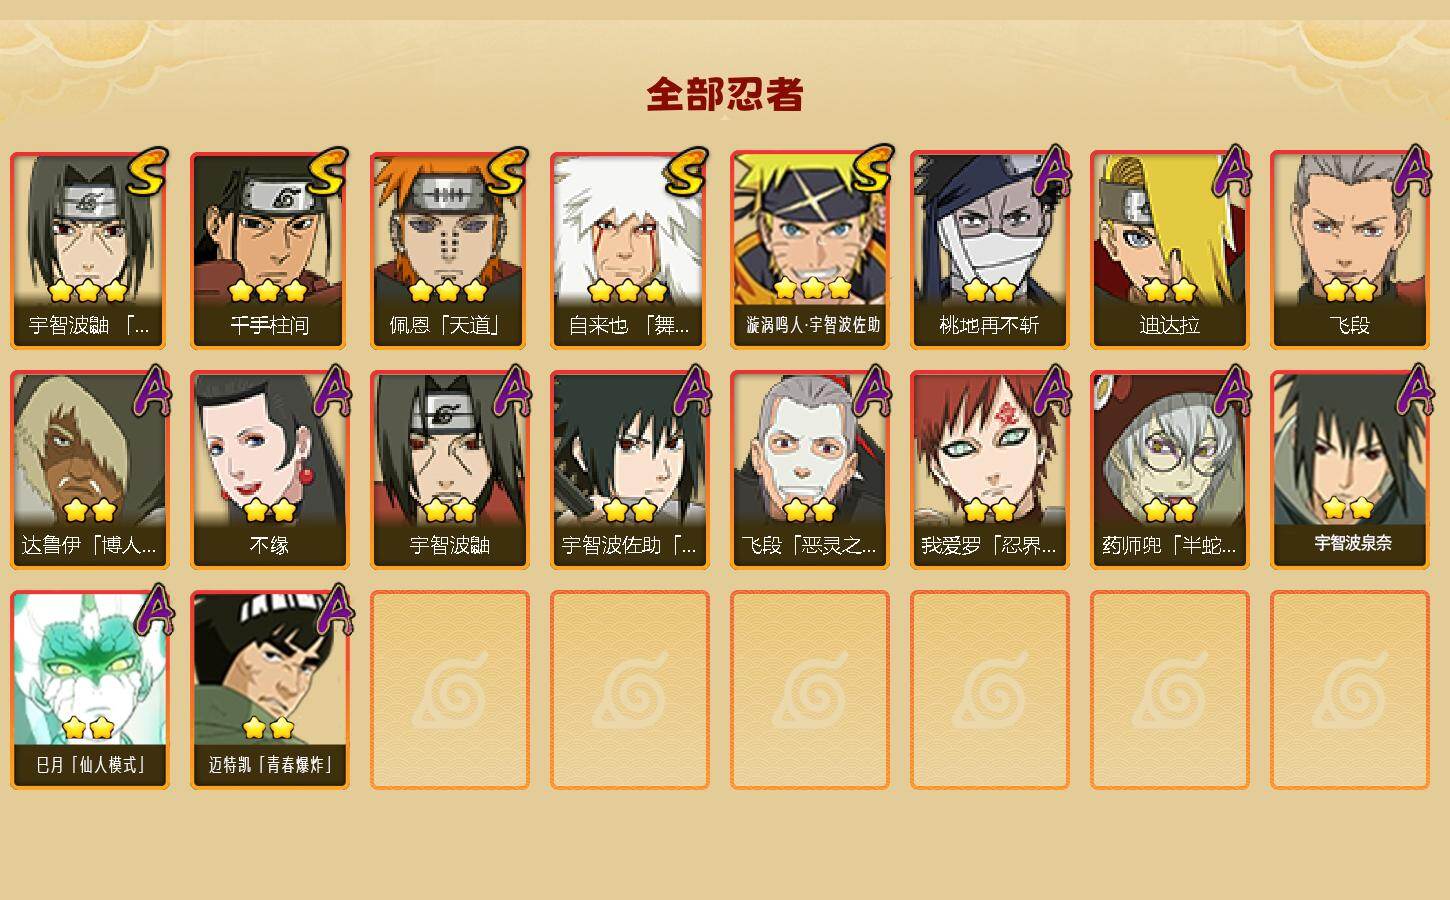The image size is (1450, 900).
Task: Click the 全部忍者 title heading
Action: pos(725,94)
